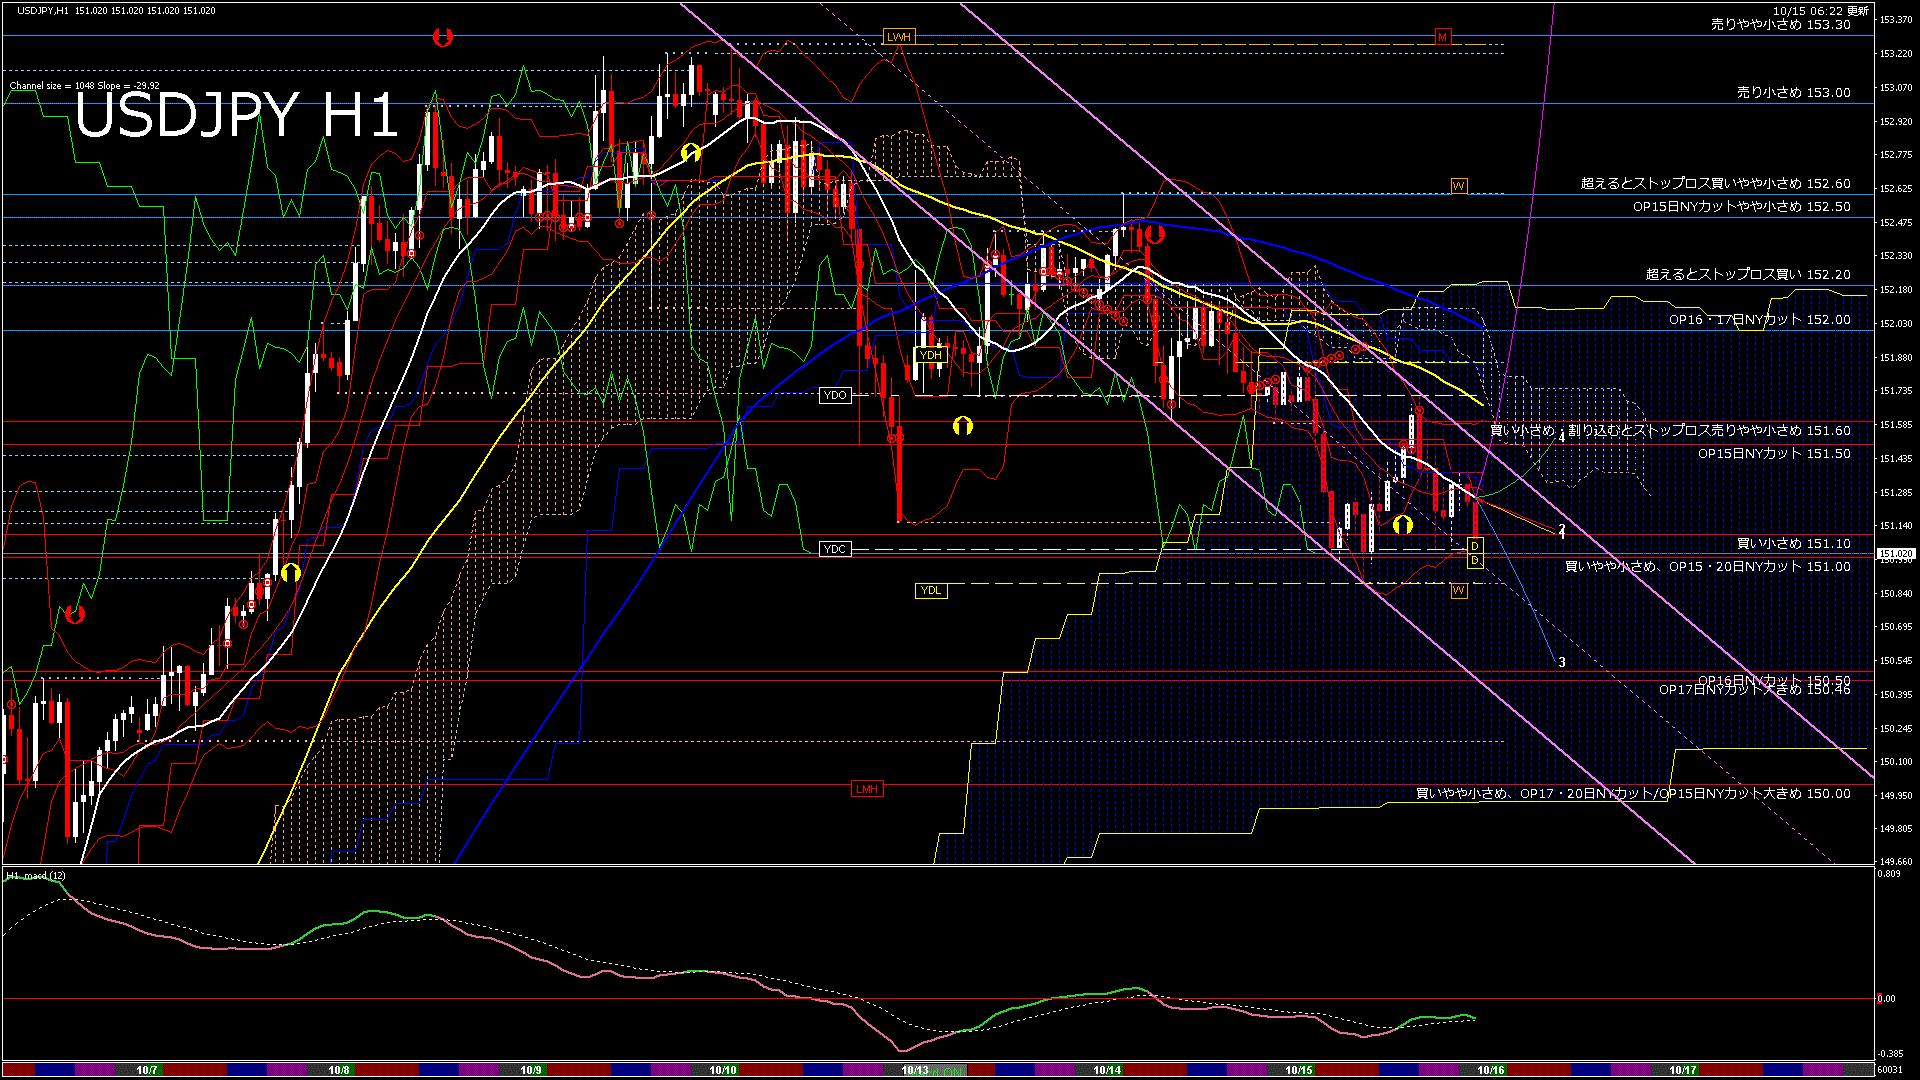The image size is (1920, 1080).
Task: Click the 売り小さめ 153.00 level text
Action: point(1793,92)
